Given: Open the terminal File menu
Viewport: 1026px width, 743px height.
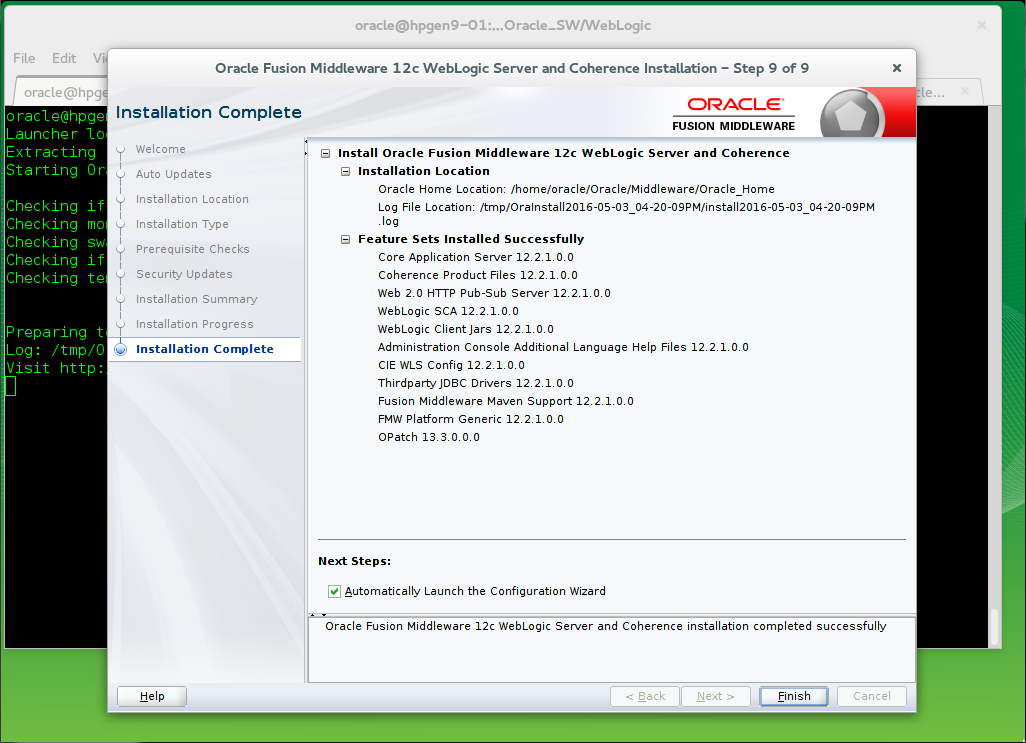Looking at the screenshot, I should pos(24,58).
